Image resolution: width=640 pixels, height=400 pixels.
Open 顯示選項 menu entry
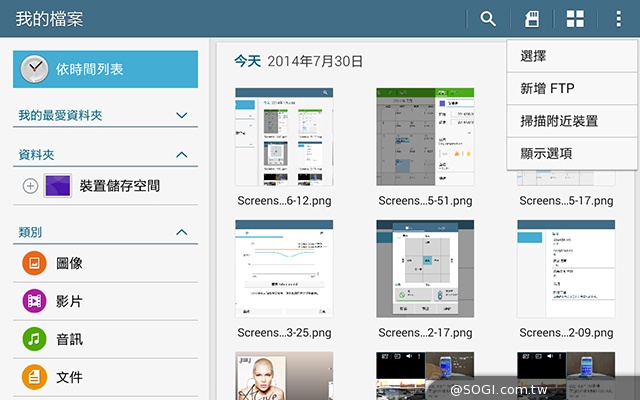tap(572, 154)
